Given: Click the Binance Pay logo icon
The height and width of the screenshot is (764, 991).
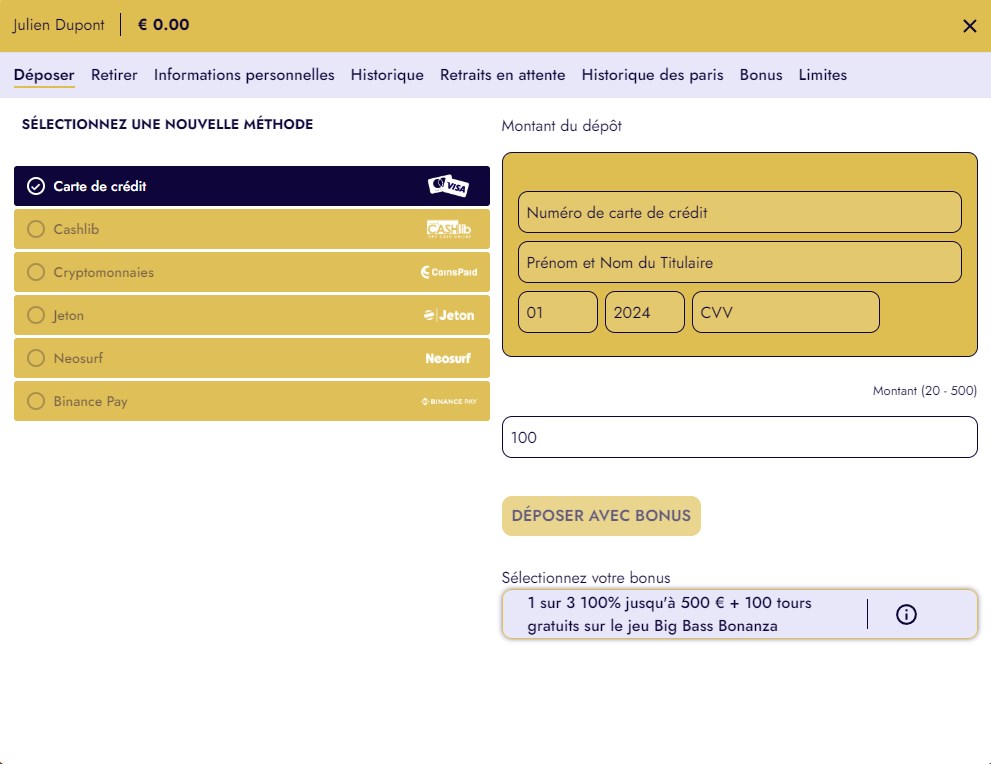Looking at the screenshot, I should tap(448, 401).
